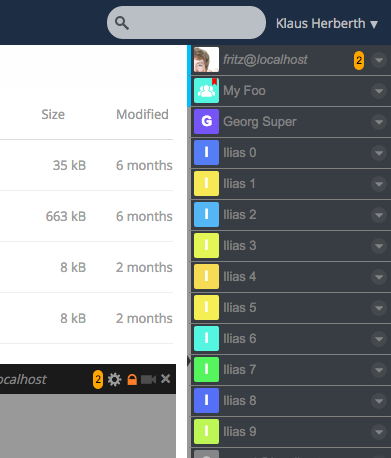
Task: Open chat with Ilias 5
Action: [x=291, y=308]
